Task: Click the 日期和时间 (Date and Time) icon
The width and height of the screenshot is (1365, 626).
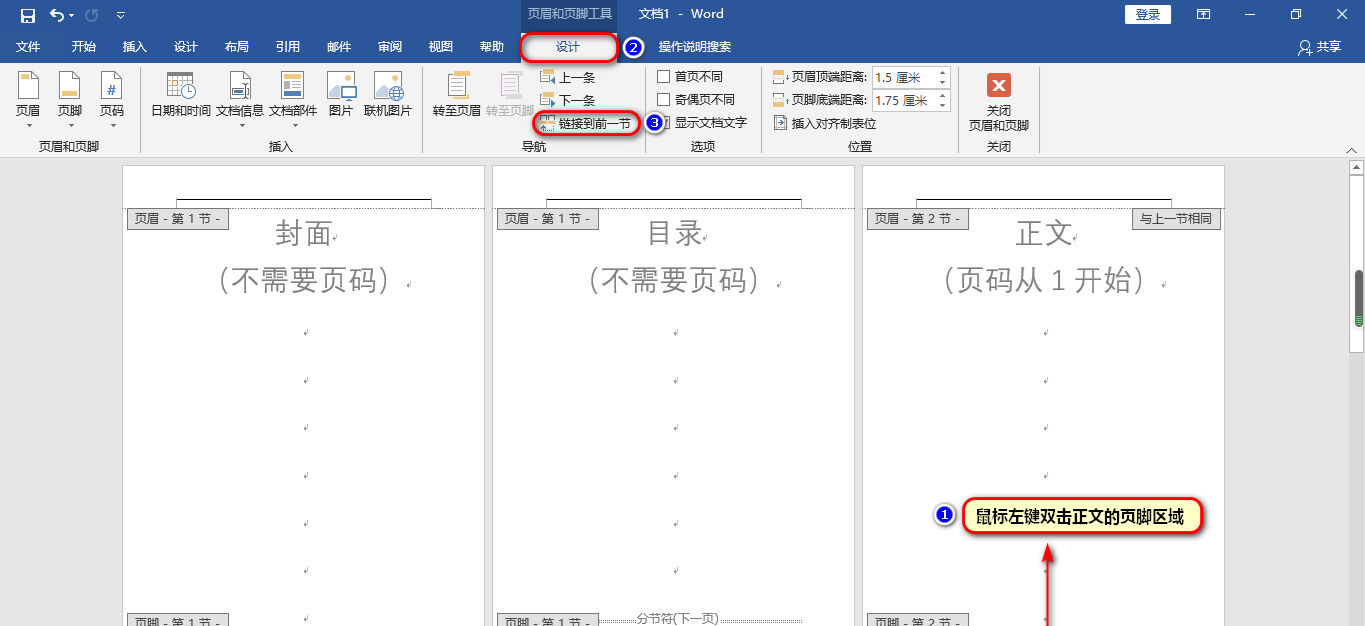Action: click(180, 95)
